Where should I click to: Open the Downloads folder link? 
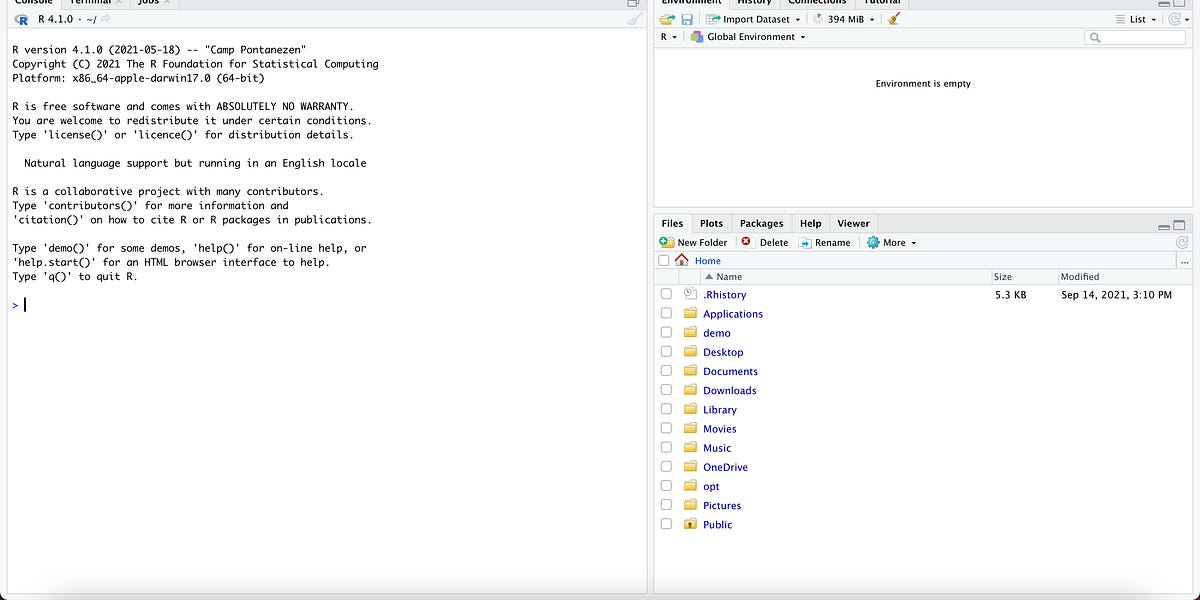point(729,390)
